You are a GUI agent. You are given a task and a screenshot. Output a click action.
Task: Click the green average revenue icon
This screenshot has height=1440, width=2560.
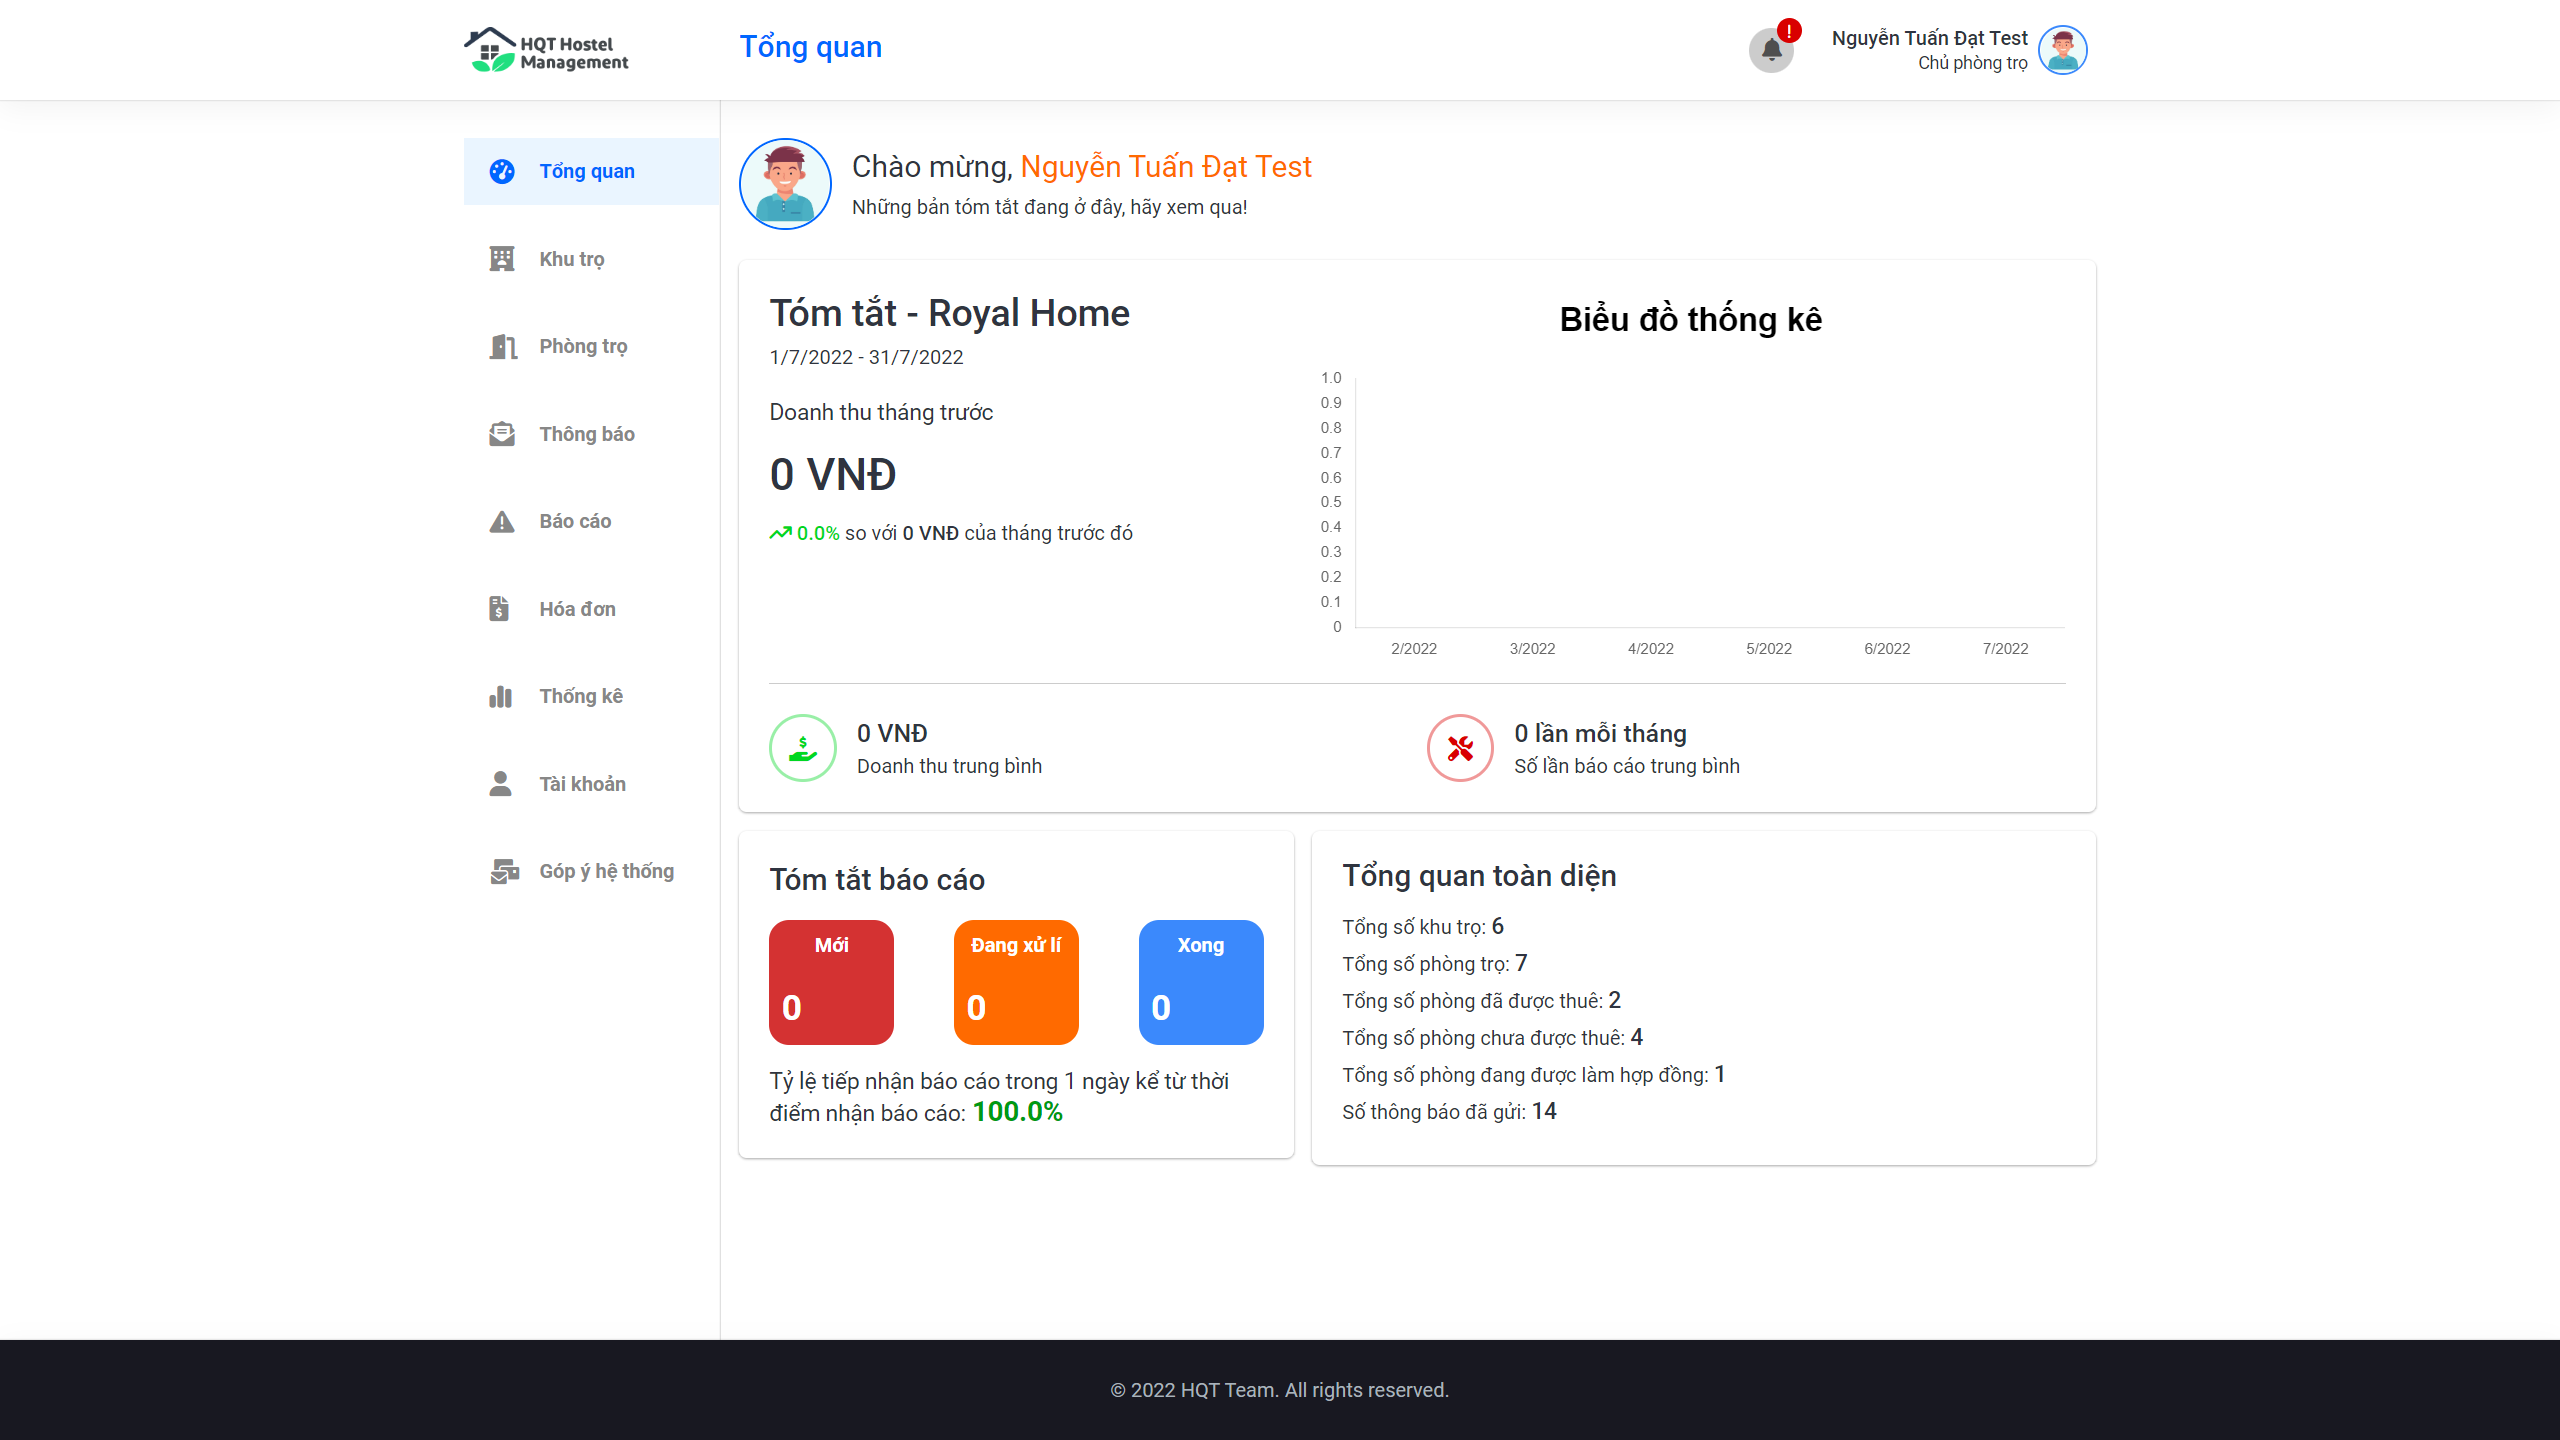802,748
